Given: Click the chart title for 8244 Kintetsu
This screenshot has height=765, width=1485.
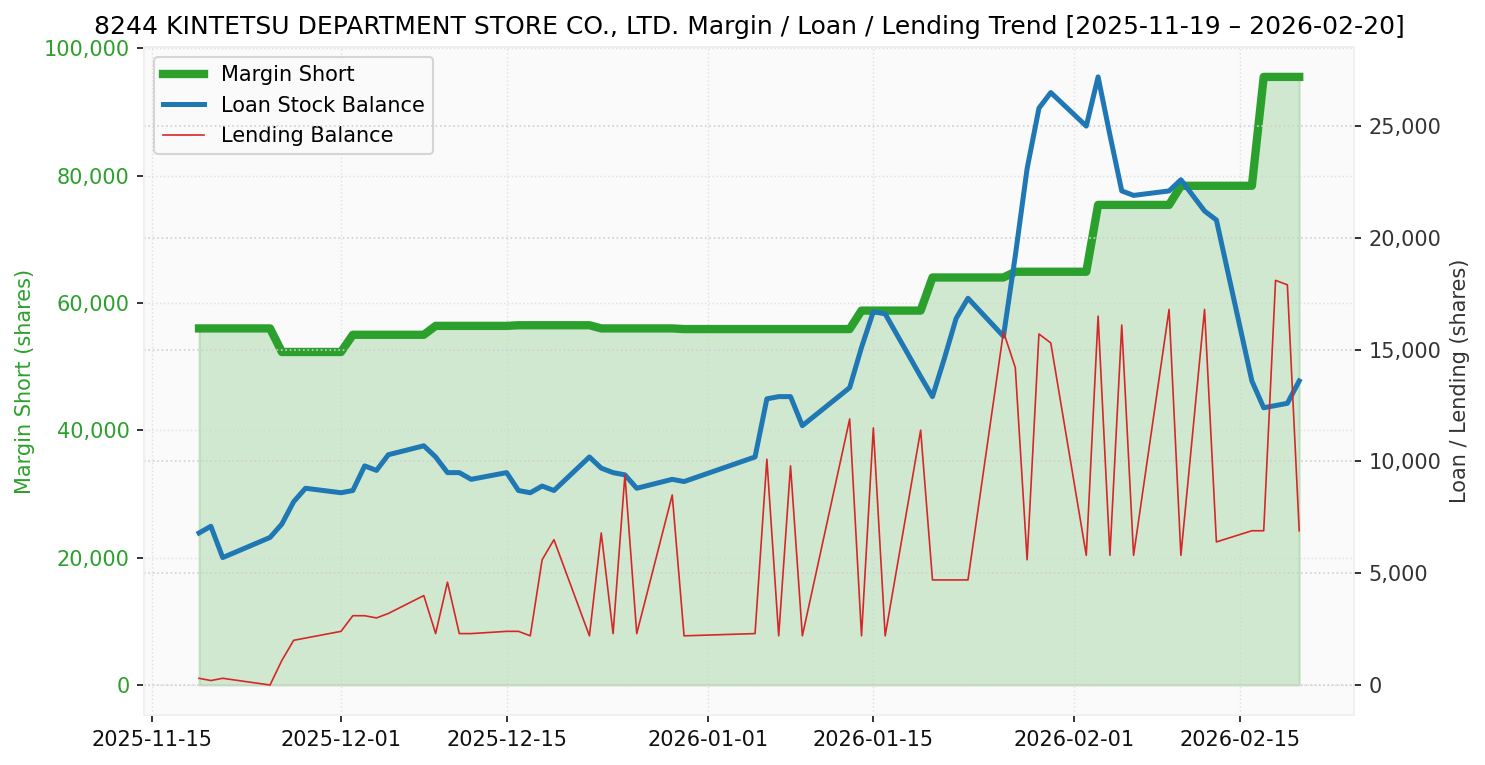Looking at the screenshot, I should pos(749,26).
